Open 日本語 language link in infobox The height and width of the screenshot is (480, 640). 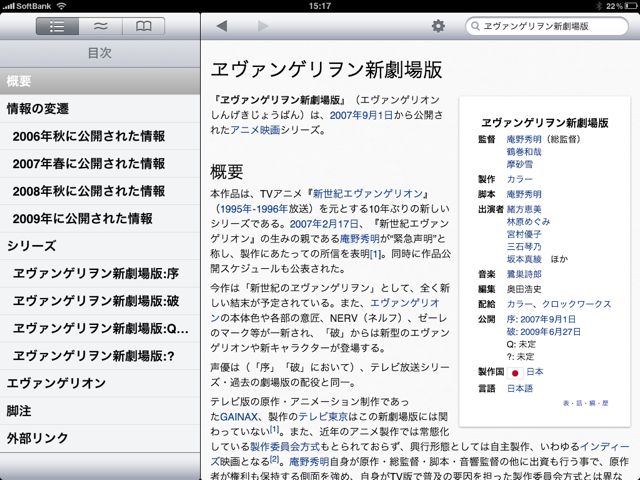(x=520, y=389)
